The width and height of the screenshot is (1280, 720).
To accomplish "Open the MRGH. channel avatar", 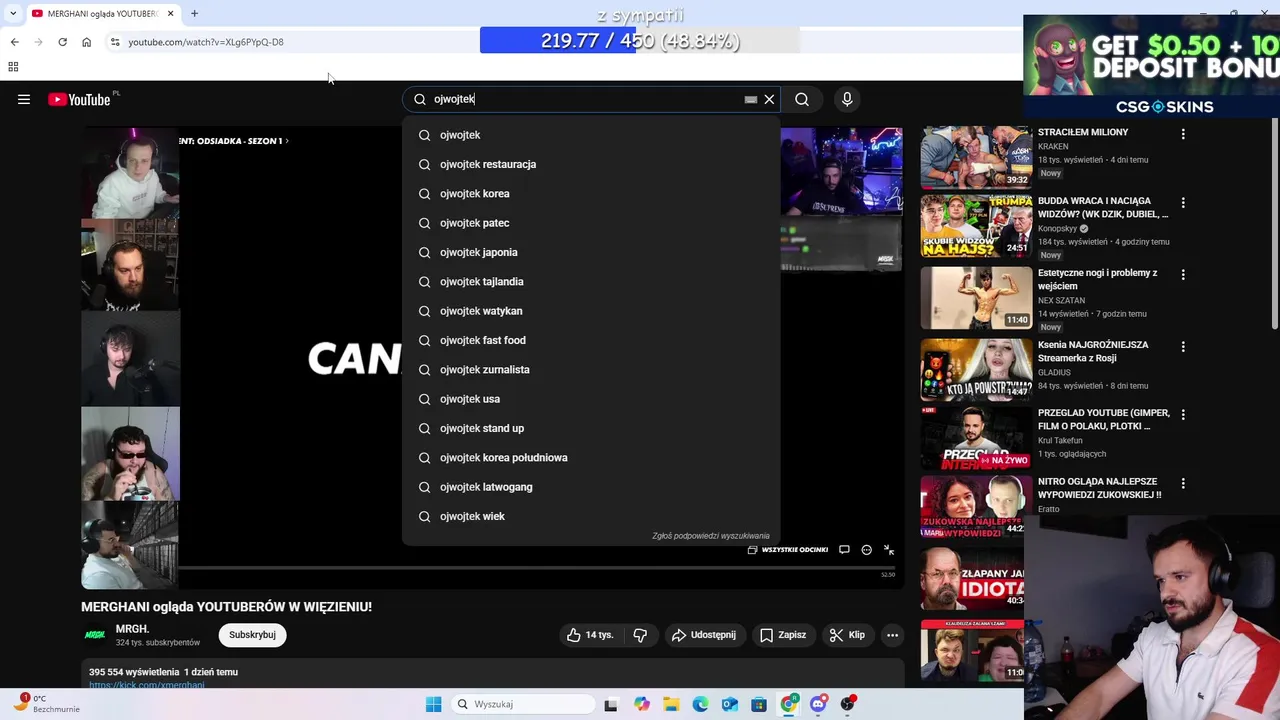I will coord(95,635).
